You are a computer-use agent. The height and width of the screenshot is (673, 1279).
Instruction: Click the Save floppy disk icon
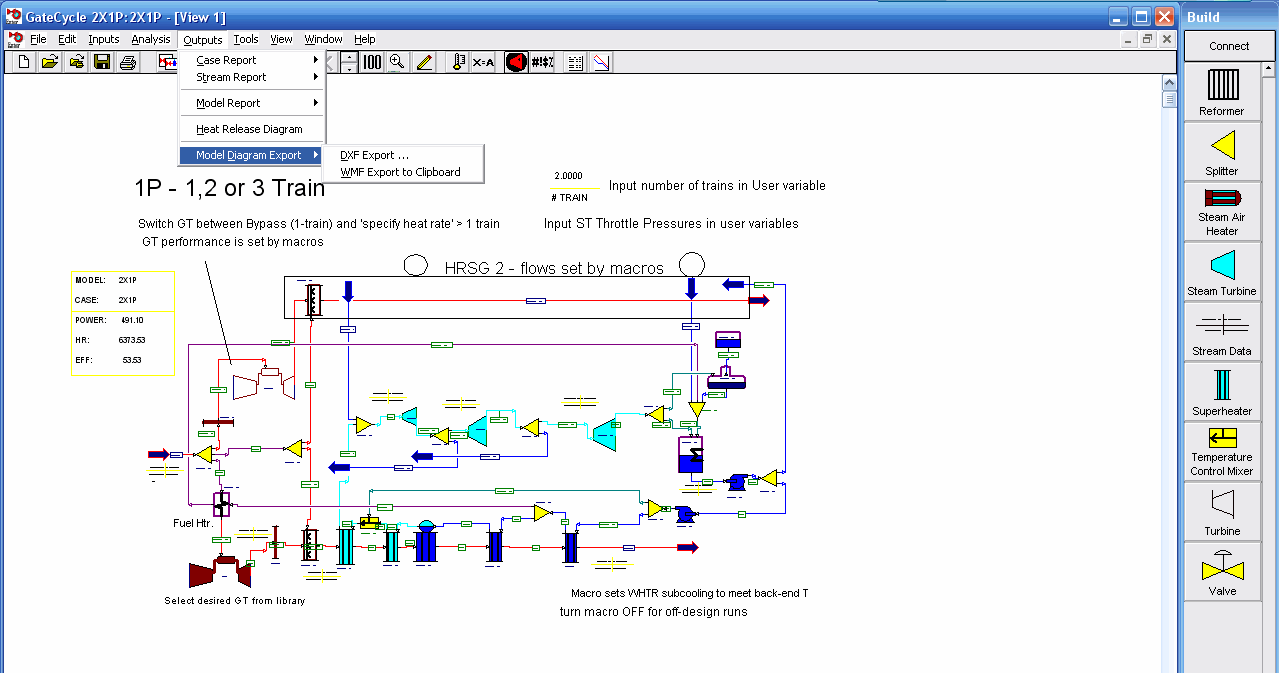[x=102, y=62]
